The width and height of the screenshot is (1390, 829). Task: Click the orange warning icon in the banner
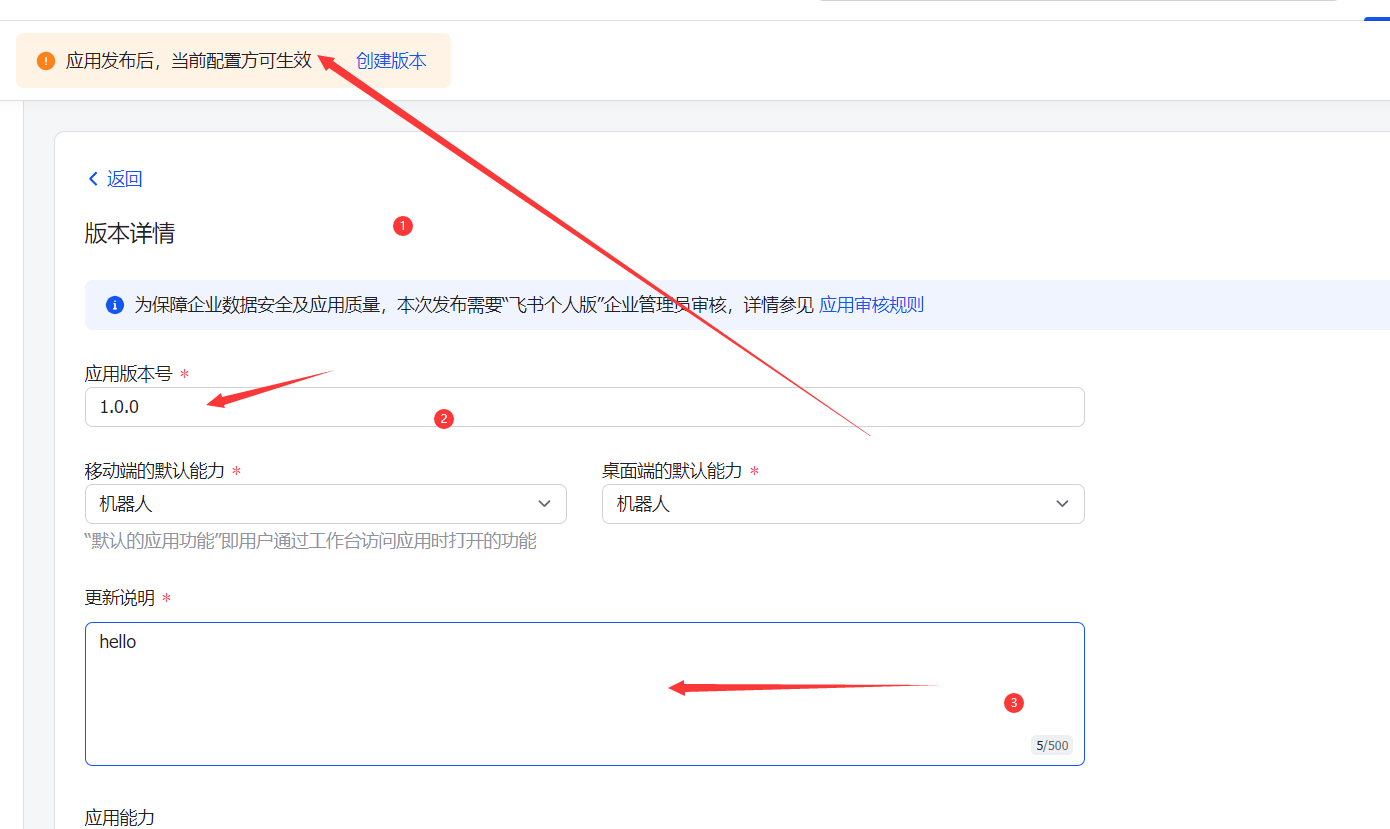[46, 61]
